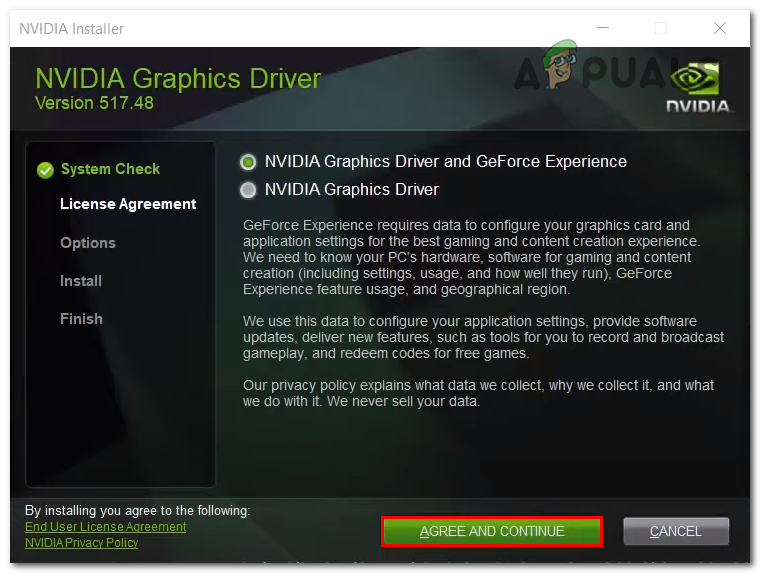Viewport: 761px width, 574px height.
Task: Click the paragraph starting 'GeForce Experience requires data'
Action: click(x=471, y=257)
